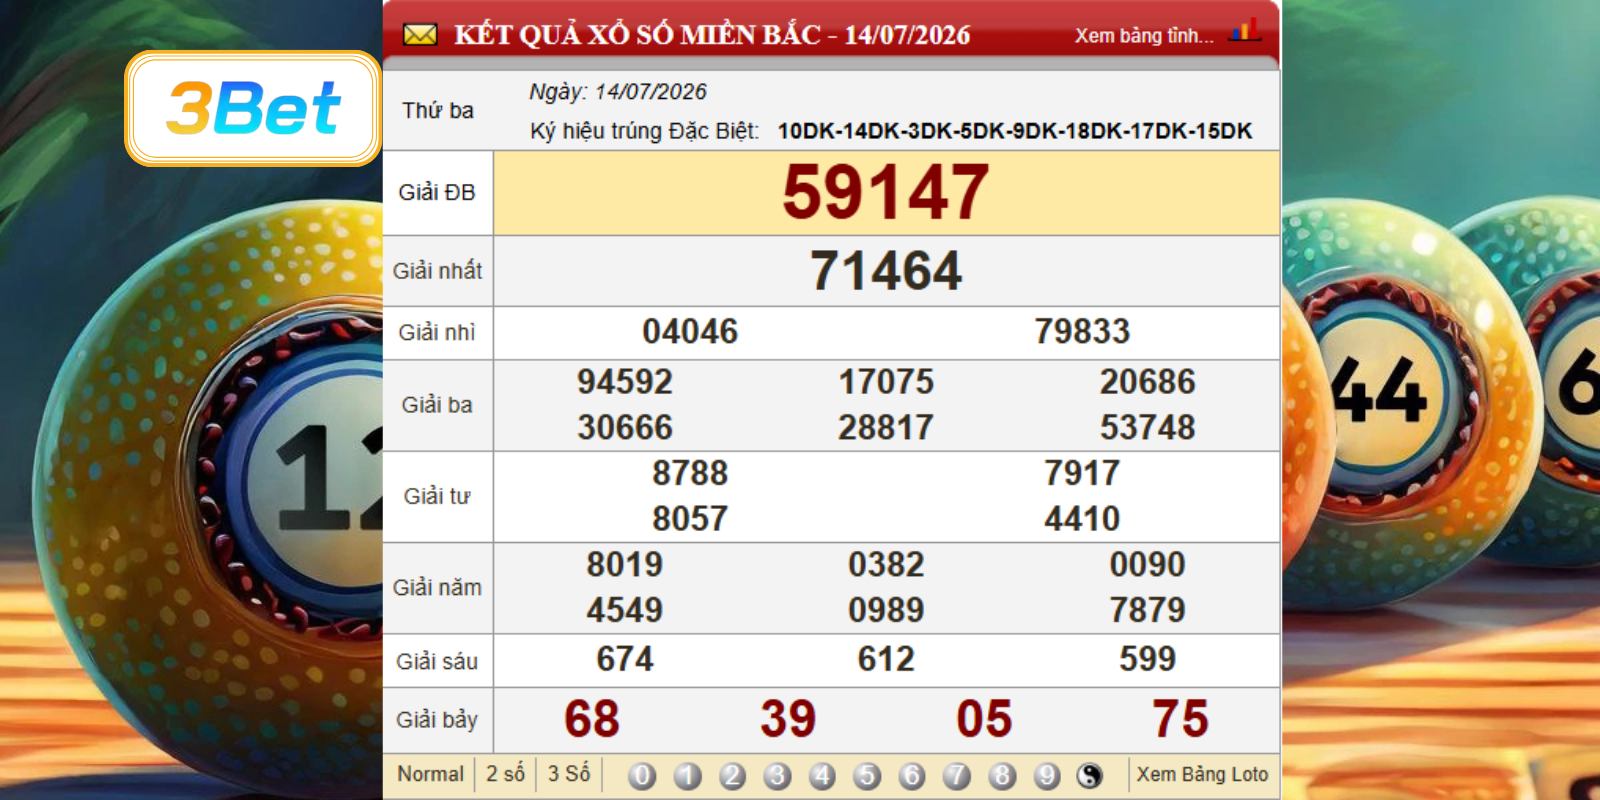Click the 3Bet logo
The height and width of the screenshot is (800, 1600).
[x=253, y=108]
